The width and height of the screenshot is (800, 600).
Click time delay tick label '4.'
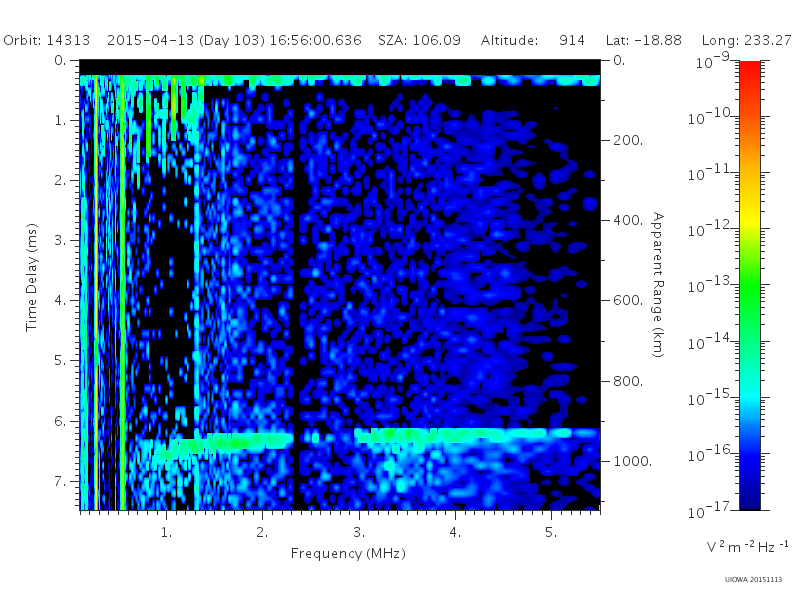61,301
